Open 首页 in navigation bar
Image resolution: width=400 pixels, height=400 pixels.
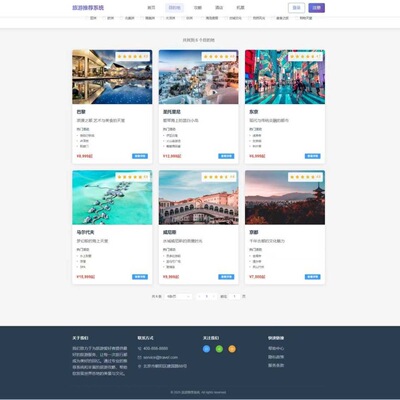point(151,8)
